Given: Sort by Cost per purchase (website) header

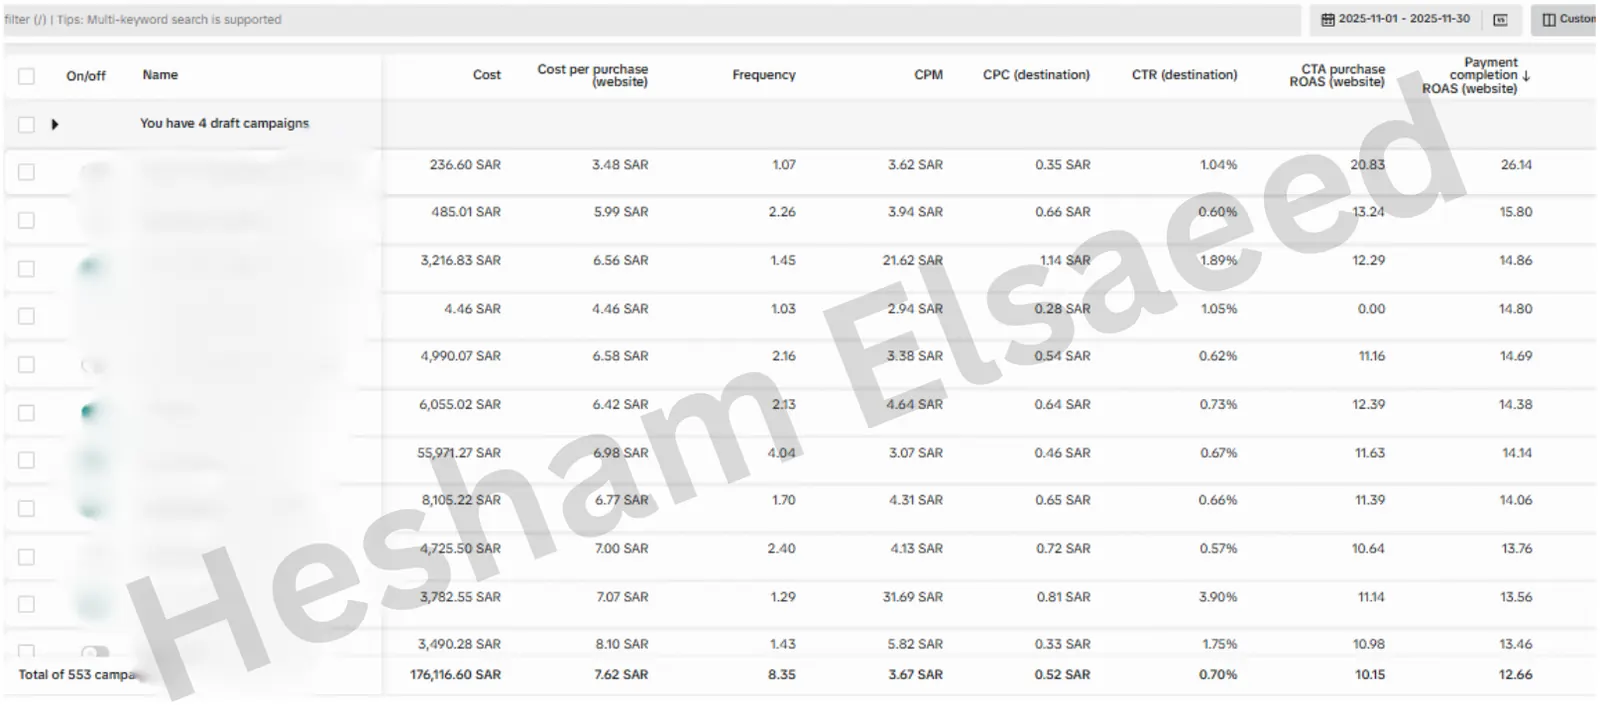Looking at the screenshot, I should pyautogui.click(x=593, y=75).
